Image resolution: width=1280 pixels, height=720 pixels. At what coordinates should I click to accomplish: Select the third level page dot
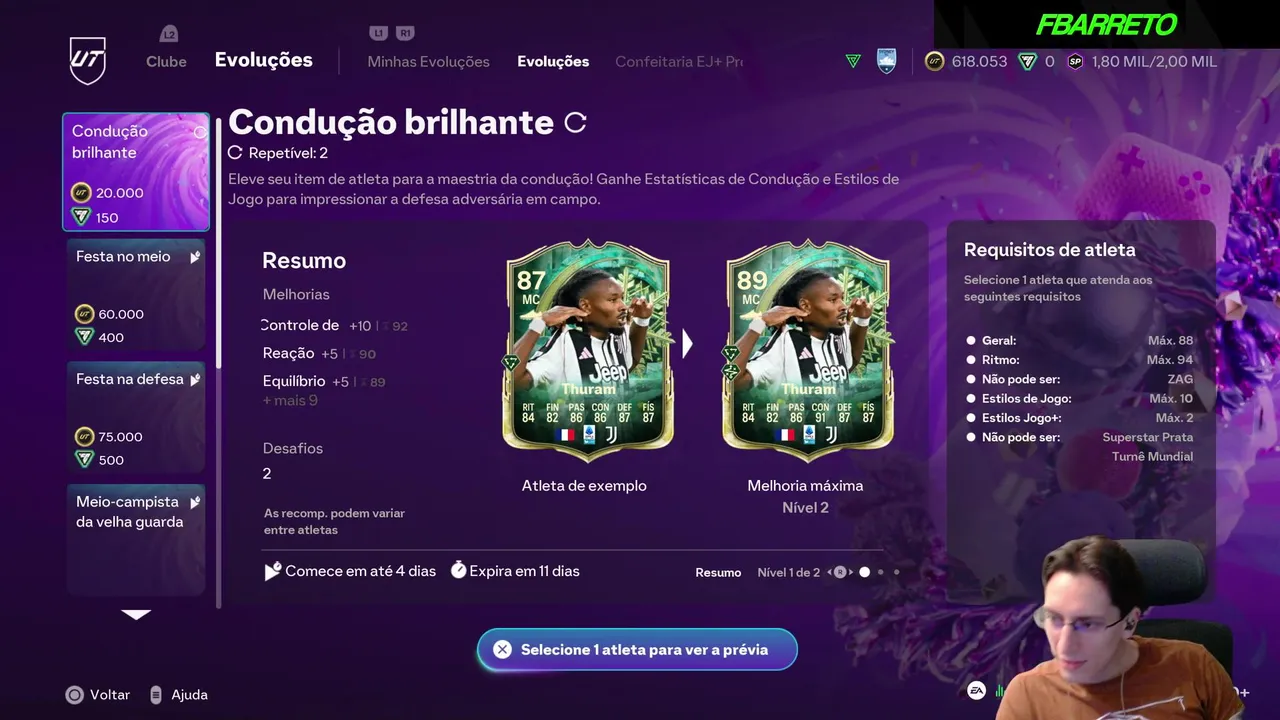tap(896, 572)
